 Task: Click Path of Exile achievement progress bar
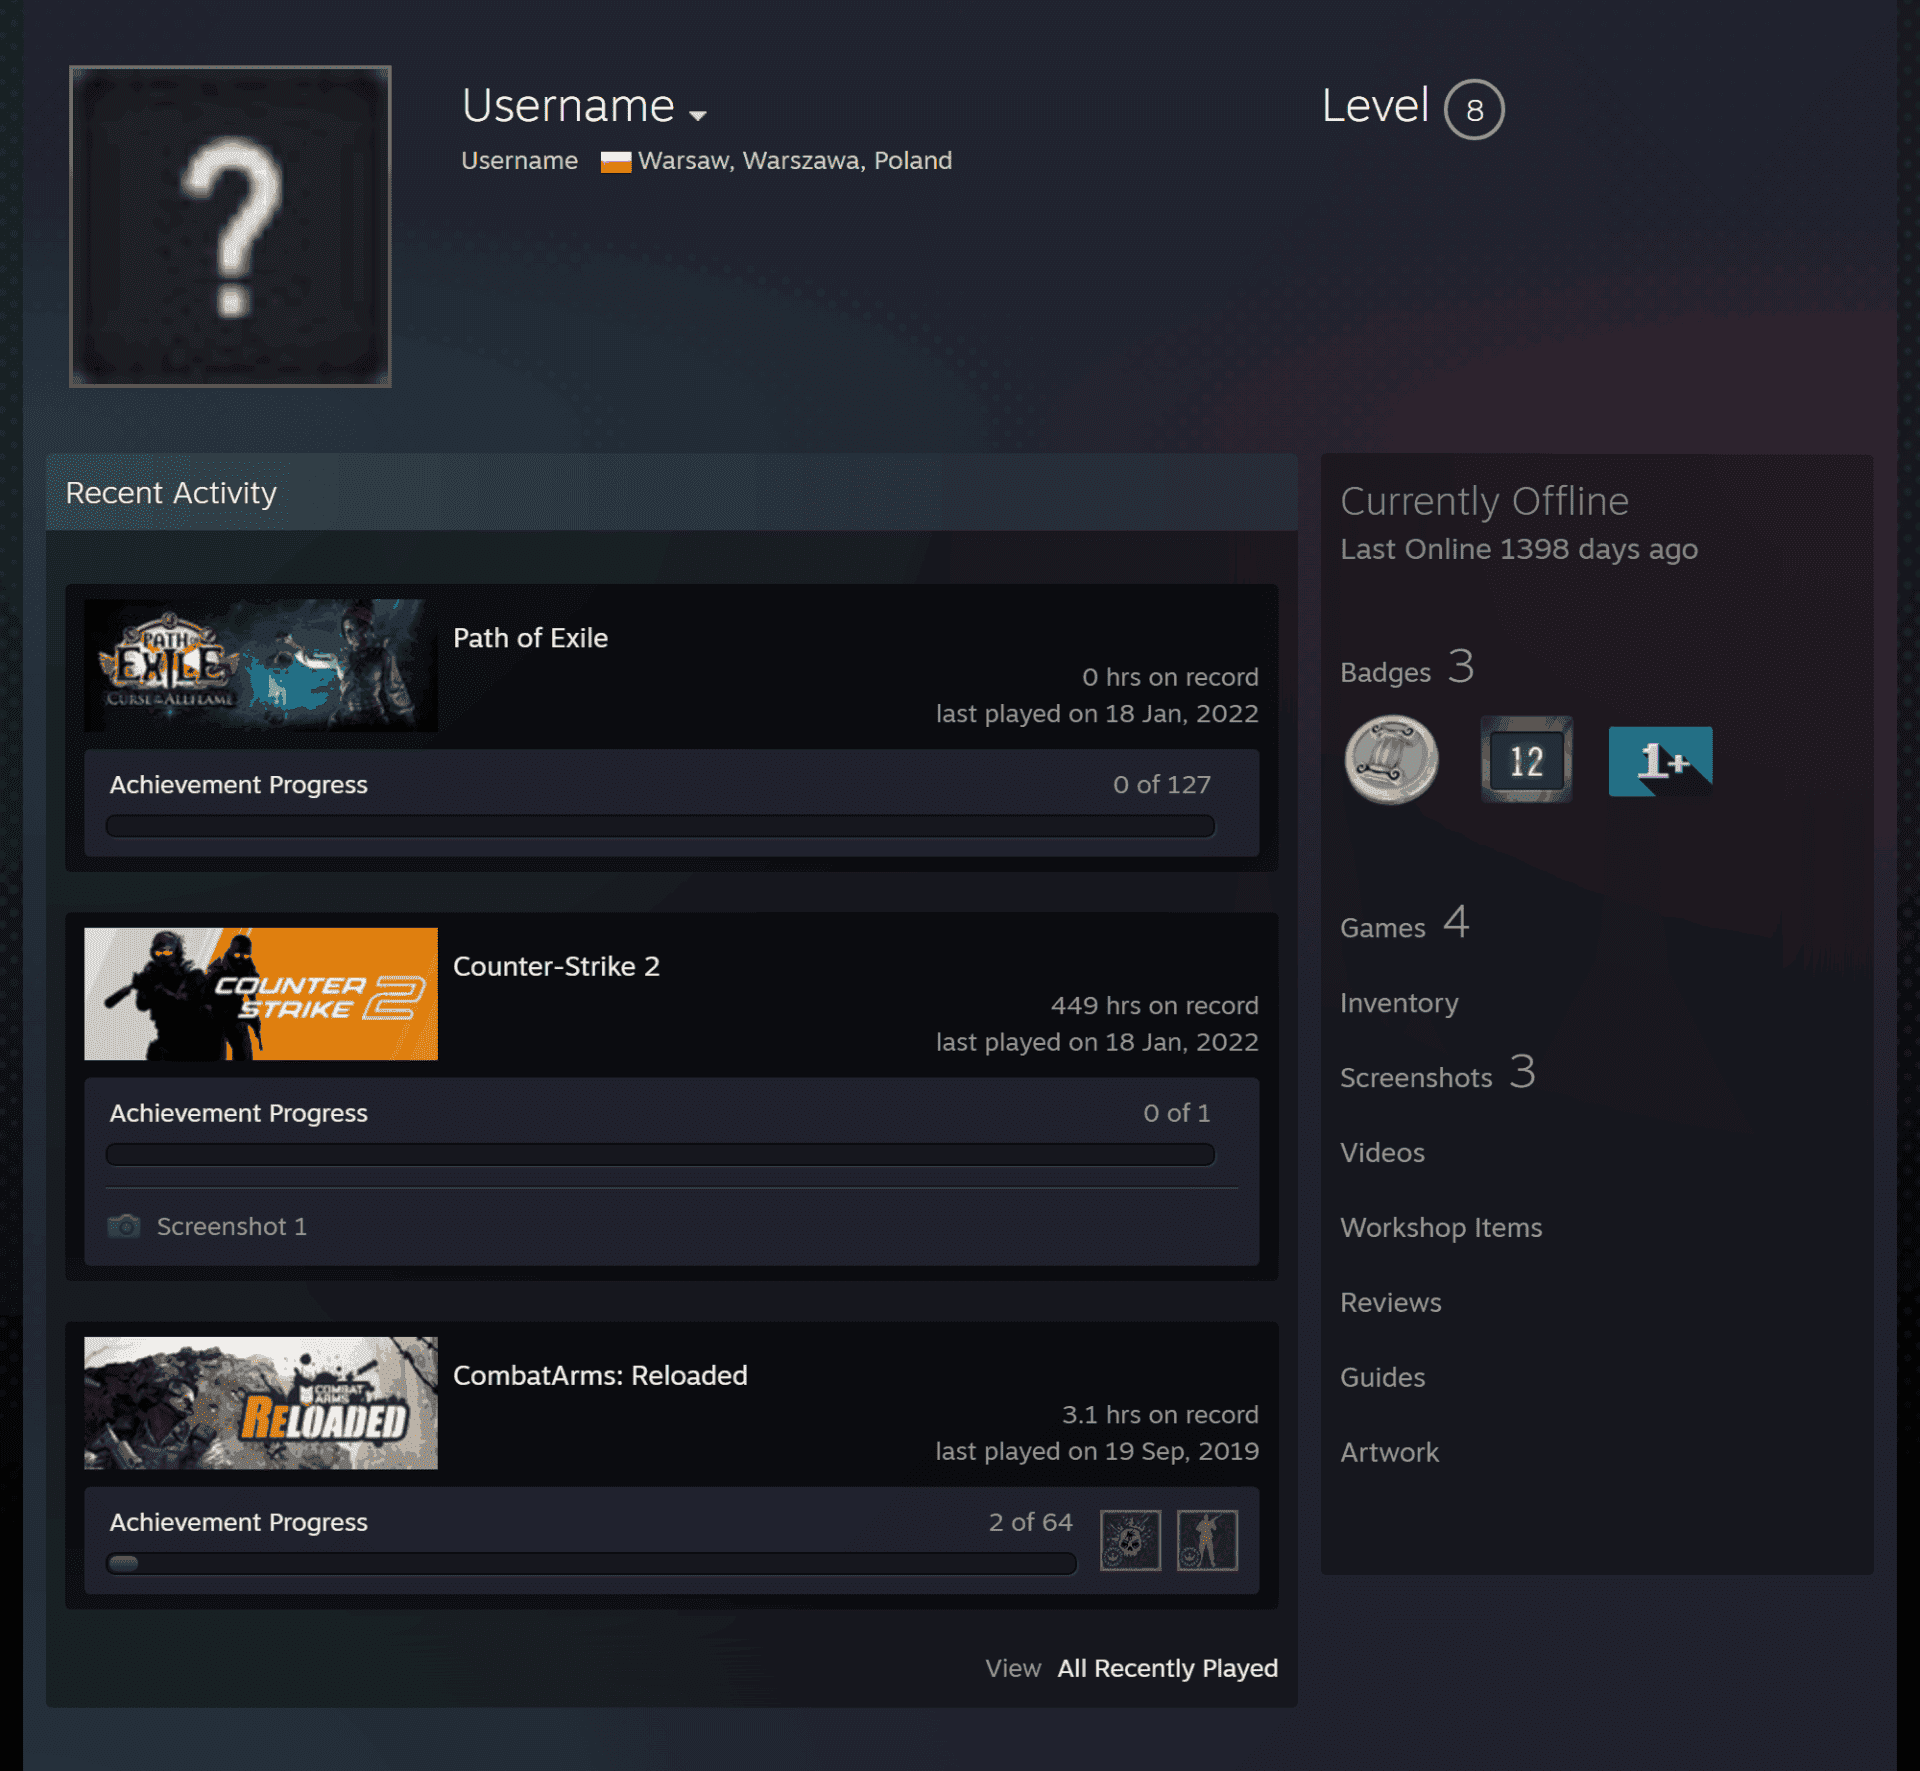point(660,826)
